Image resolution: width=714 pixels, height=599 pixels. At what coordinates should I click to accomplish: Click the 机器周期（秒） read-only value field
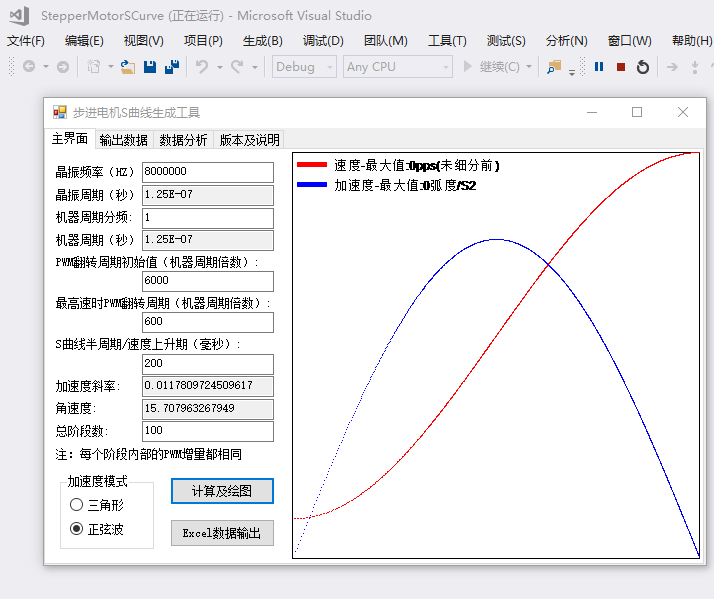(x=208, y=240)
